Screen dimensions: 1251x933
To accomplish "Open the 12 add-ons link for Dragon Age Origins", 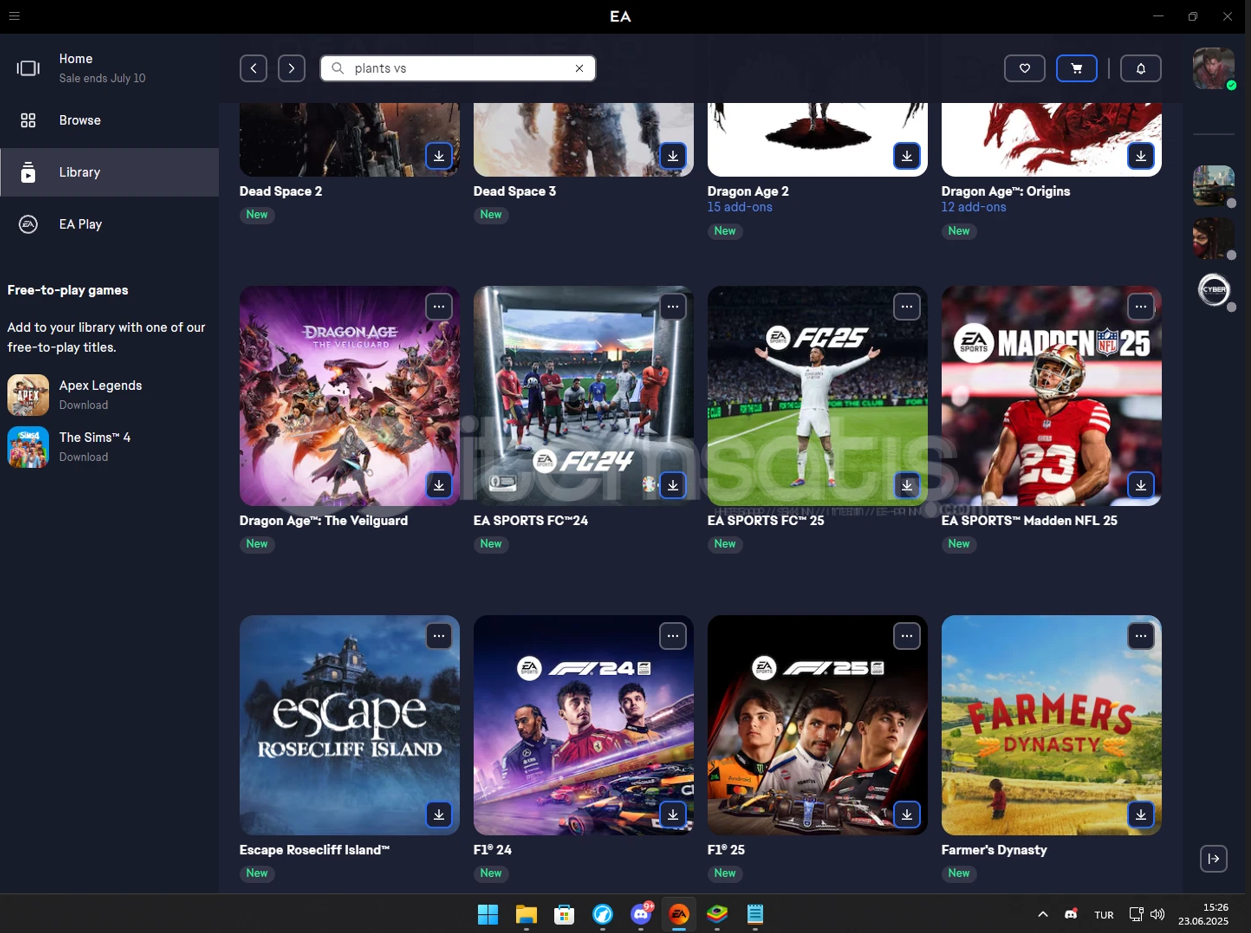I will (x=974, y=207).
